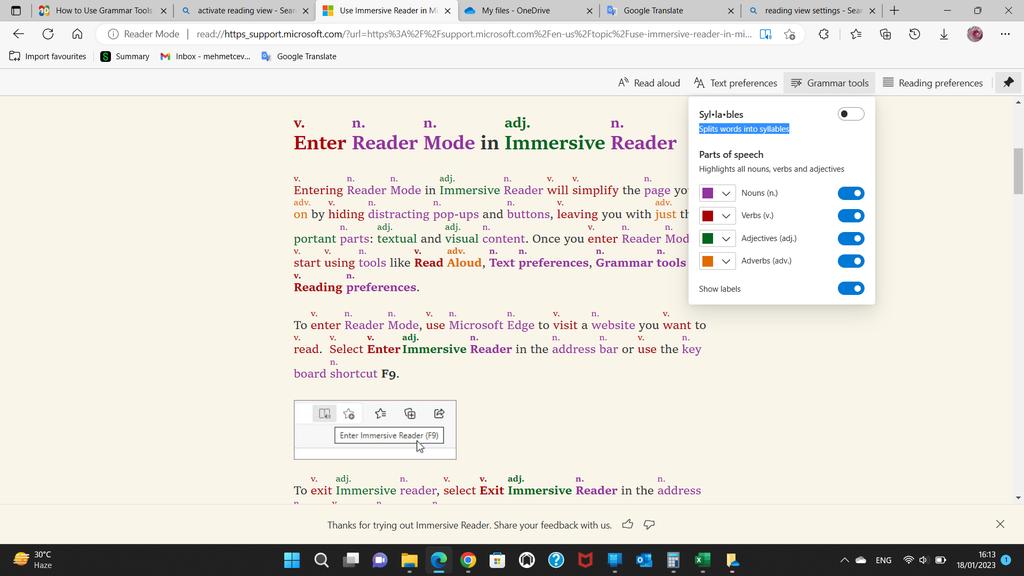
Task: Open the browser History icon
Action: (914, 34)
